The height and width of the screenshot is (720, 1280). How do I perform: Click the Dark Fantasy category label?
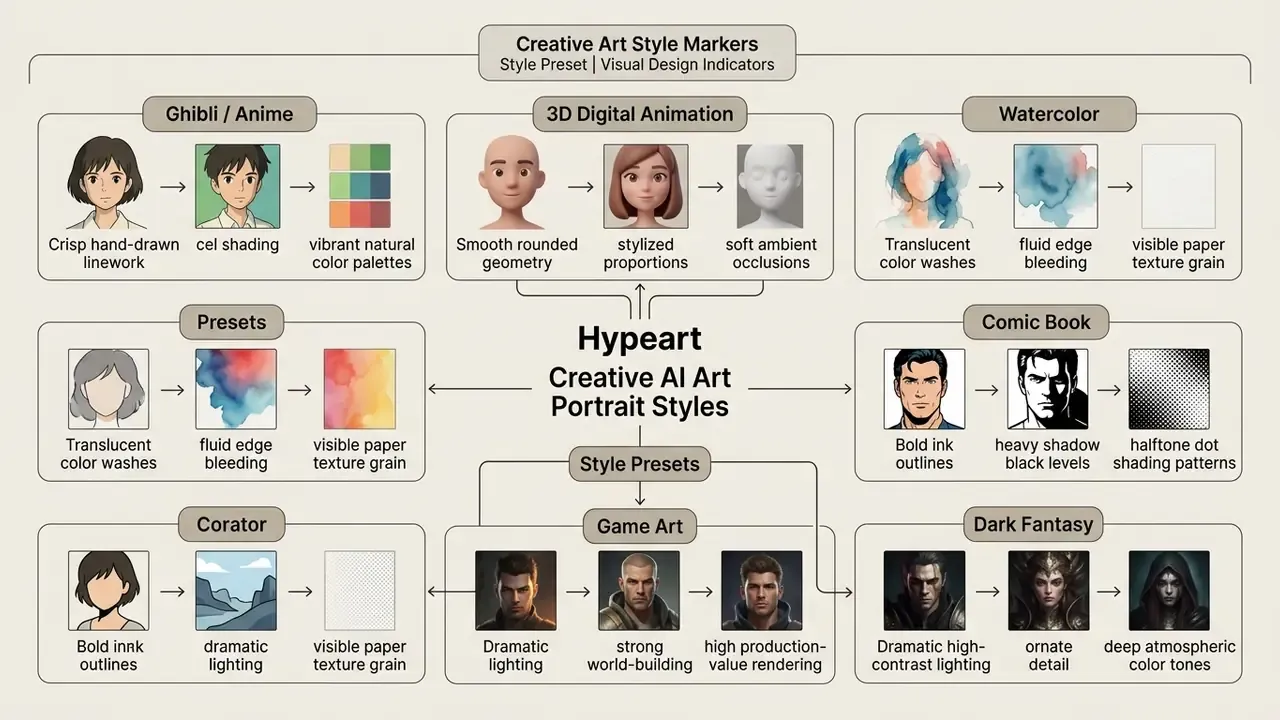click(x=1034, y=524)
